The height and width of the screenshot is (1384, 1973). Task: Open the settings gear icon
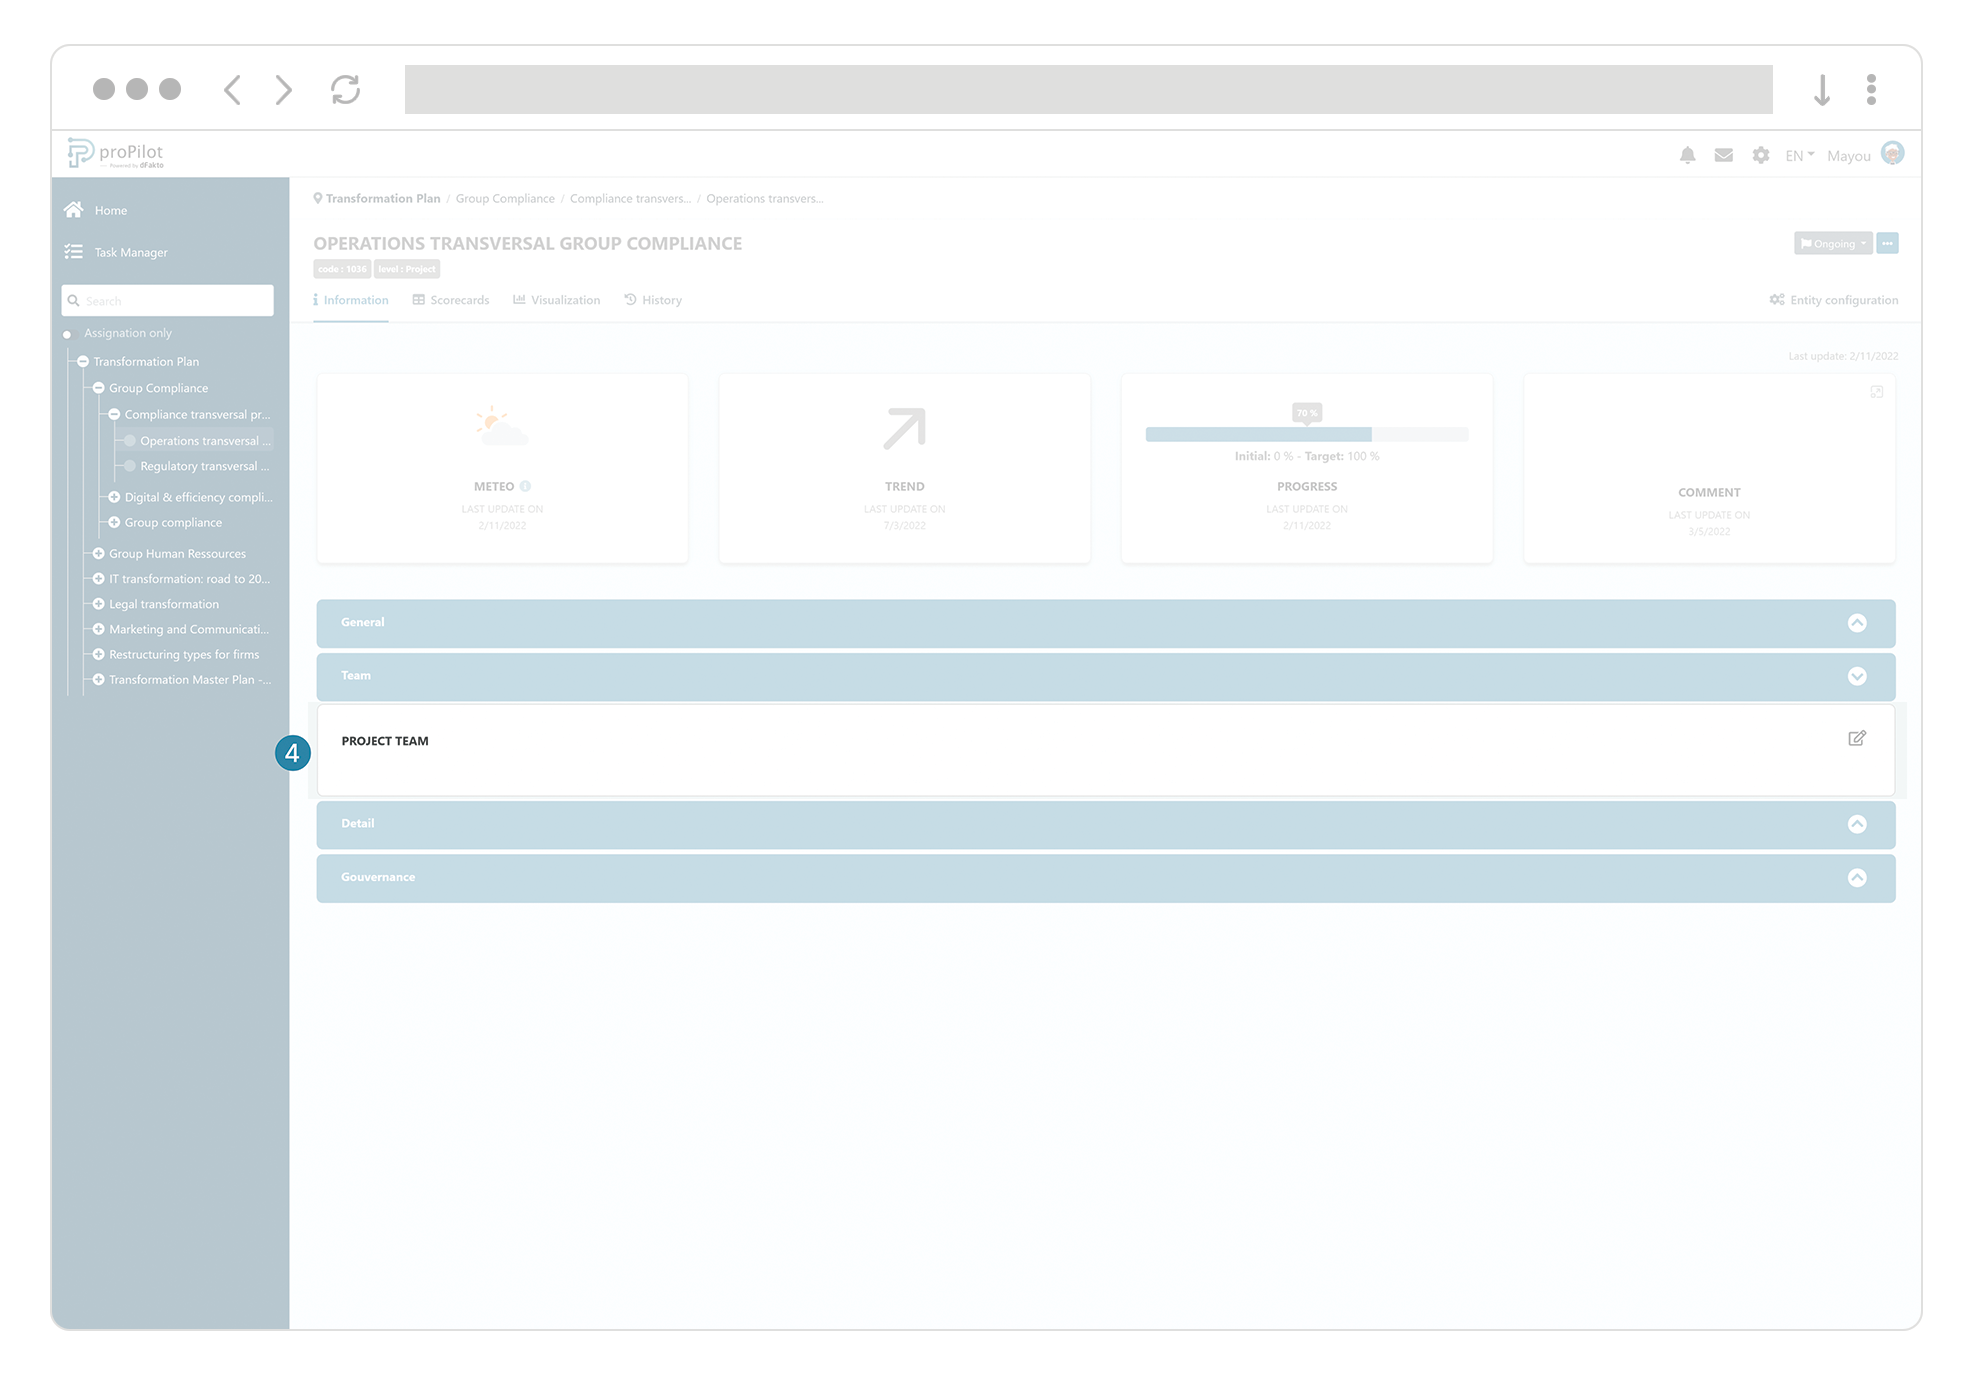[x=1760, y=155]
